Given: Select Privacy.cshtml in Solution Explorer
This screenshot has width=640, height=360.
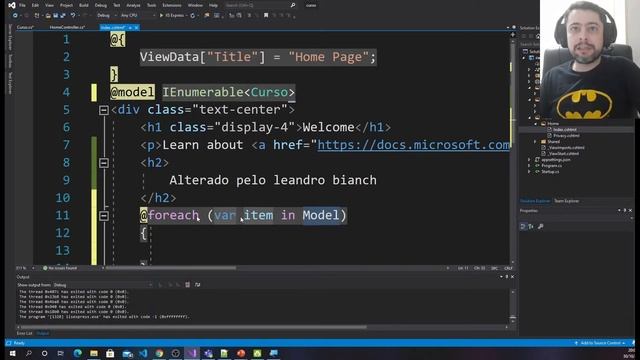Looking at the screenshot, I should (x=566, y=136).
